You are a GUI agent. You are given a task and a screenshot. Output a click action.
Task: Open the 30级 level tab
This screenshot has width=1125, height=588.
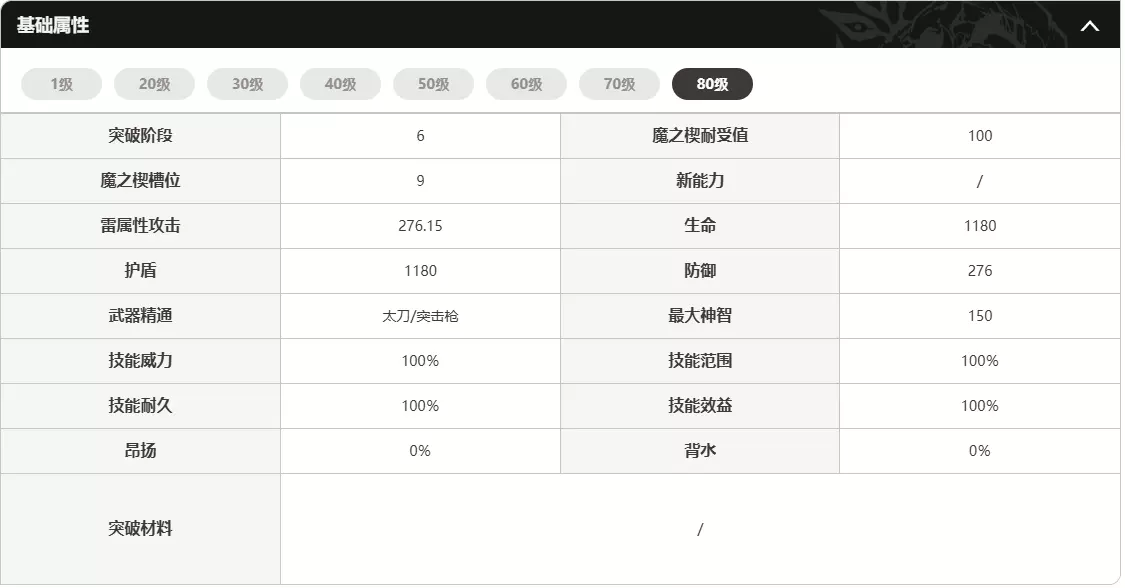point(247,85)
